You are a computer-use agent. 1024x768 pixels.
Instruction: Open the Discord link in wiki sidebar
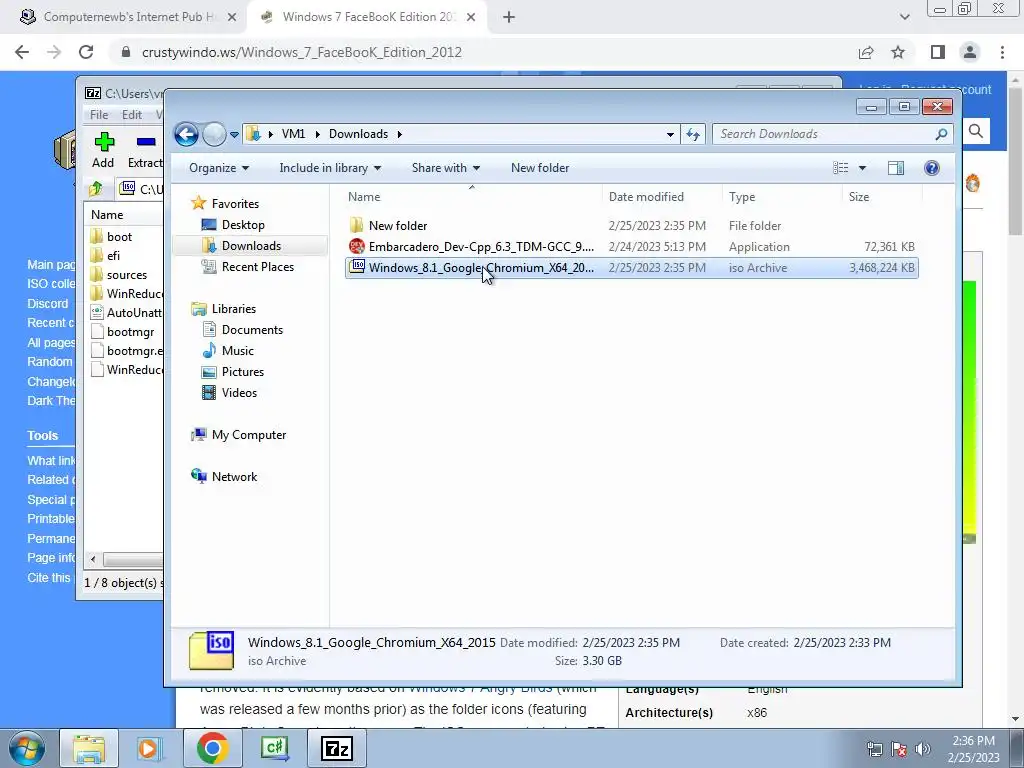tap(47, 304)
